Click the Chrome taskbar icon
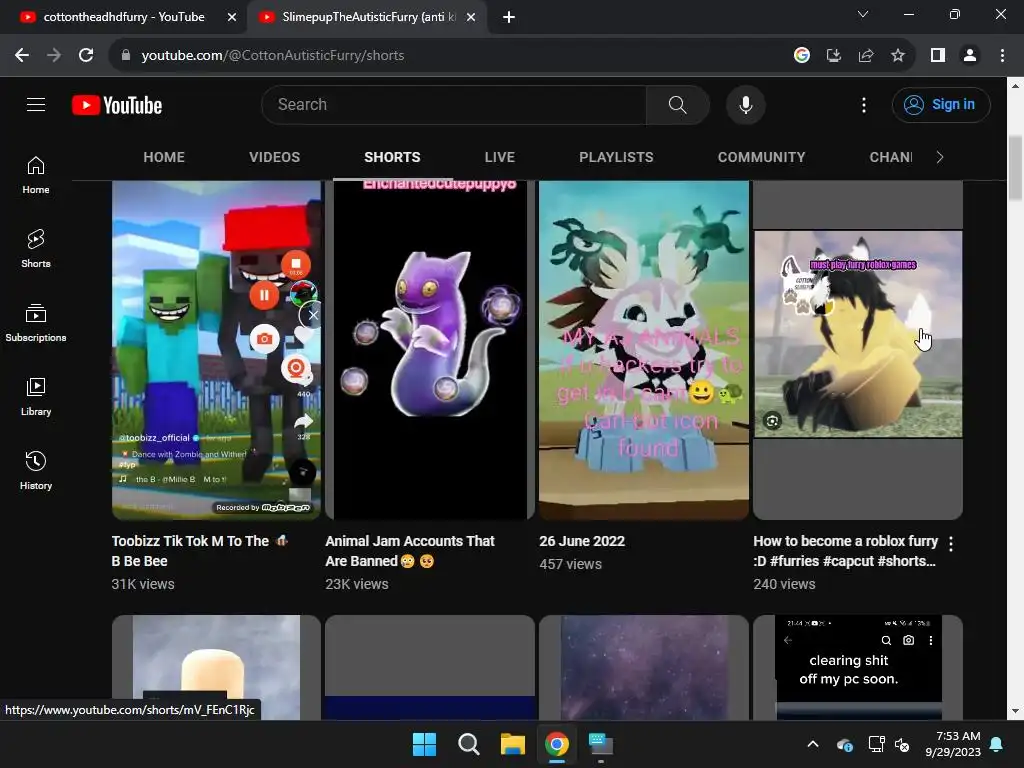This screenshot has width=1024, height=768. coord(556,744)
